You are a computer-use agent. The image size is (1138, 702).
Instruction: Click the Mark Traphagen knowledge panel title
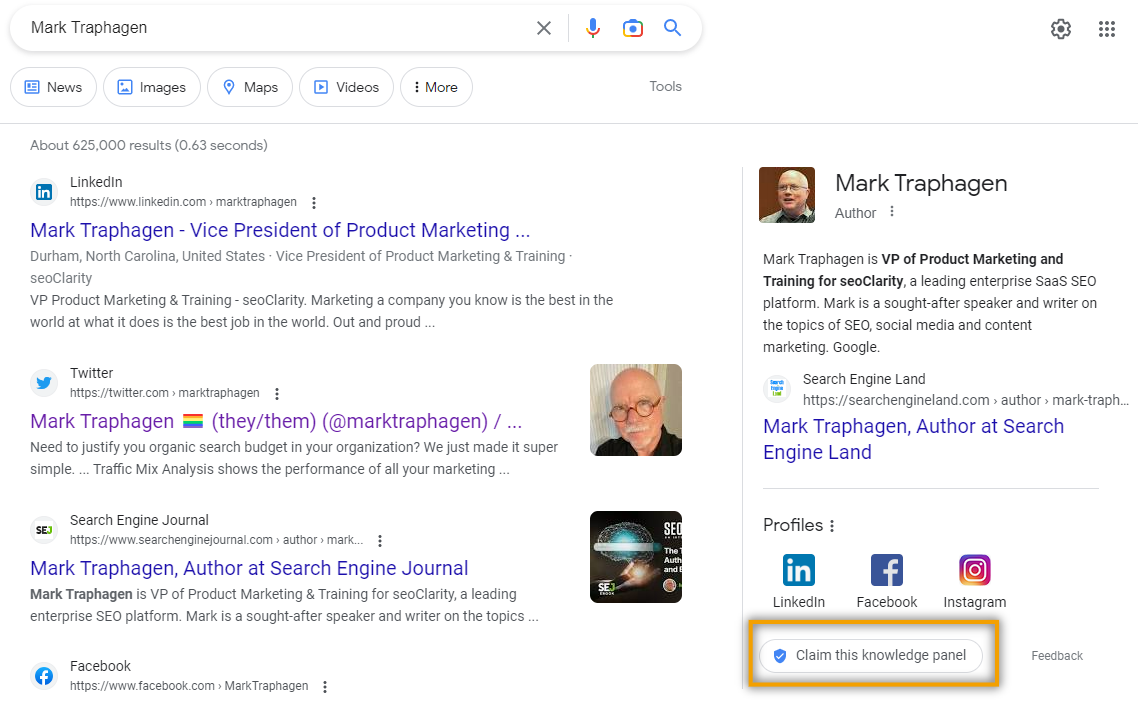(x=921, y=183)
